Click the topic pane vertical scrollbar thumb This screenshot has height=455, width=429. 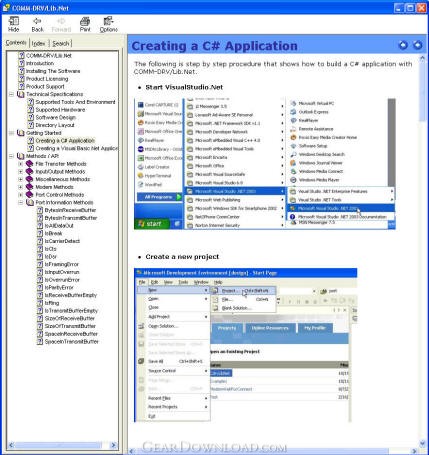pyautogui.click(x=423, y=92)
